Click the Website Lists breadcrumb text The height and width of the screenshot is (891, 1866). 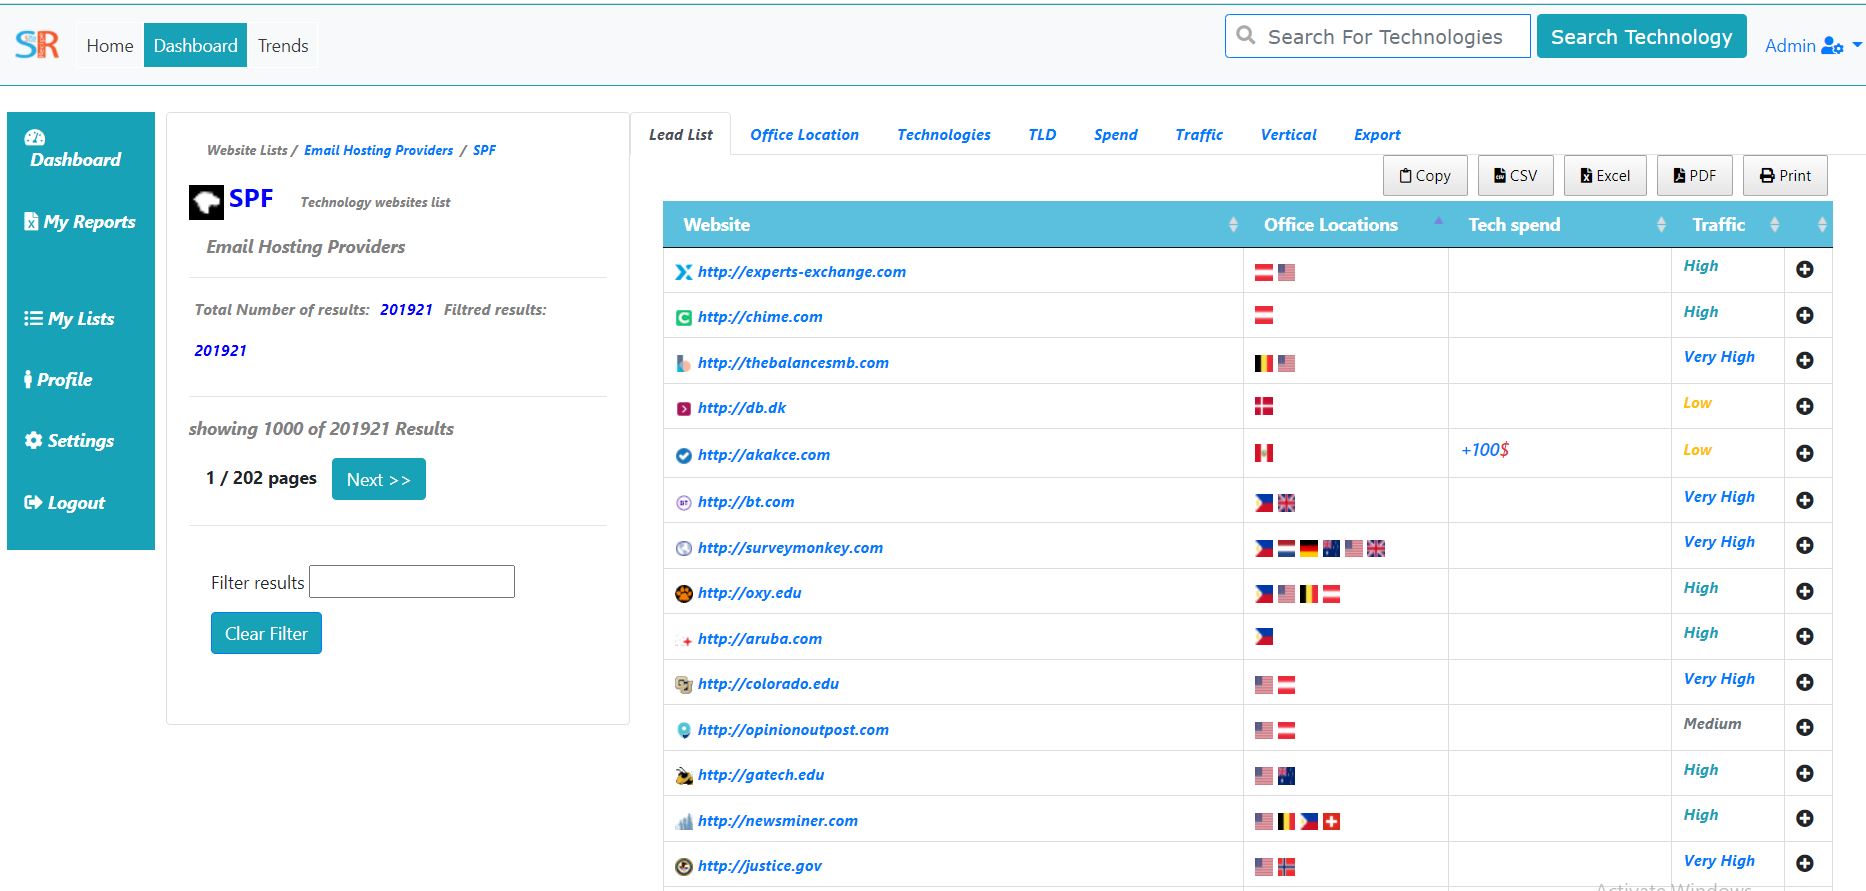[247, 150]
